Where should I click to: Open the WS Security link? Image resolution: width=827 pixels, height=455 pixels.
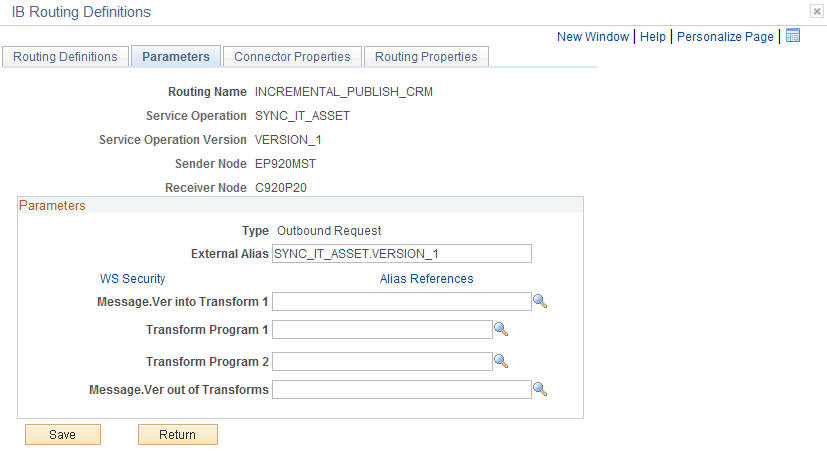(132, 278)
